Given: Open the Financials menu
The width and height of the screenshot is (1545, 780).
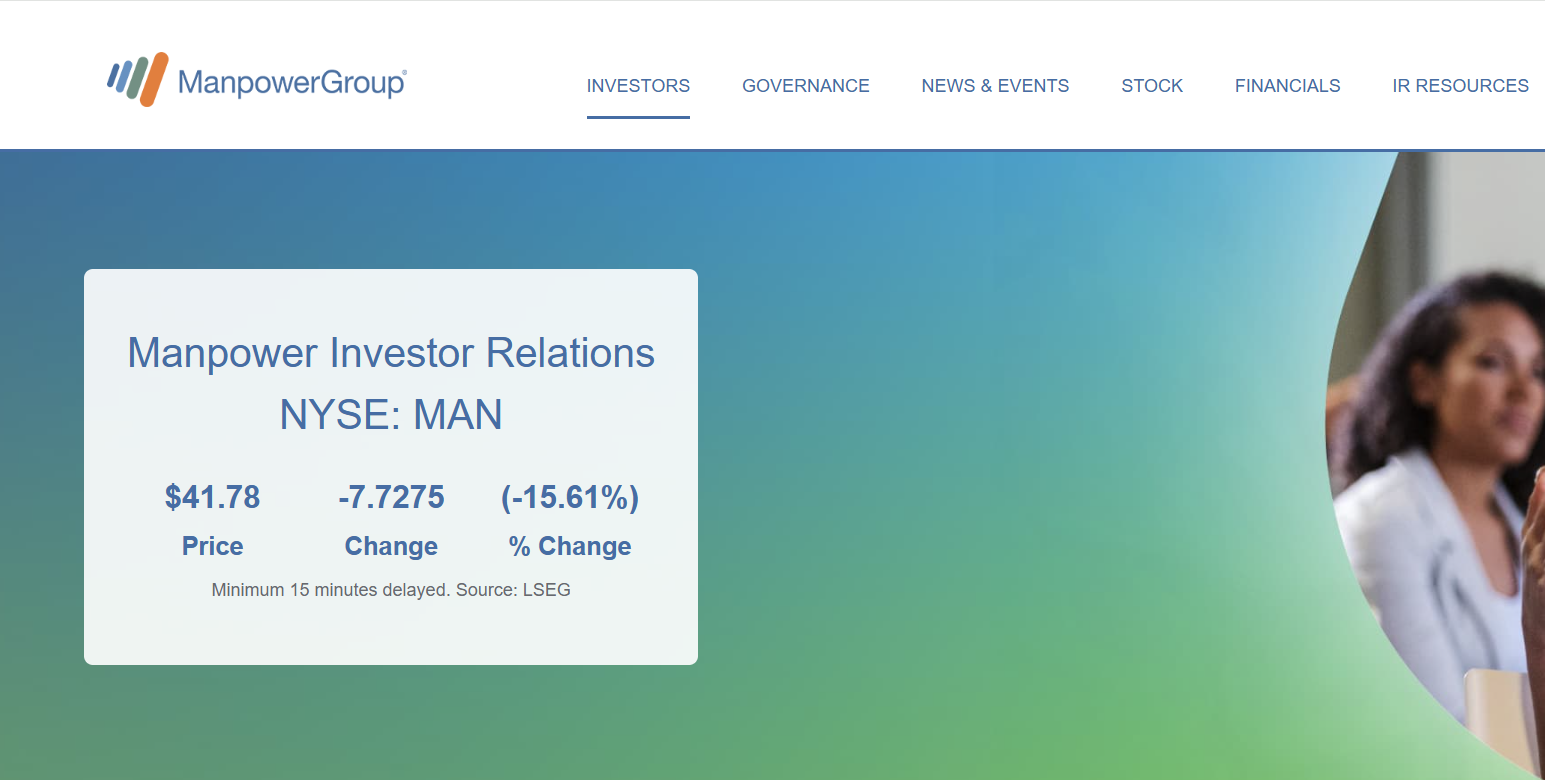Looking at the screenshot, I should tap(1287, 86).
